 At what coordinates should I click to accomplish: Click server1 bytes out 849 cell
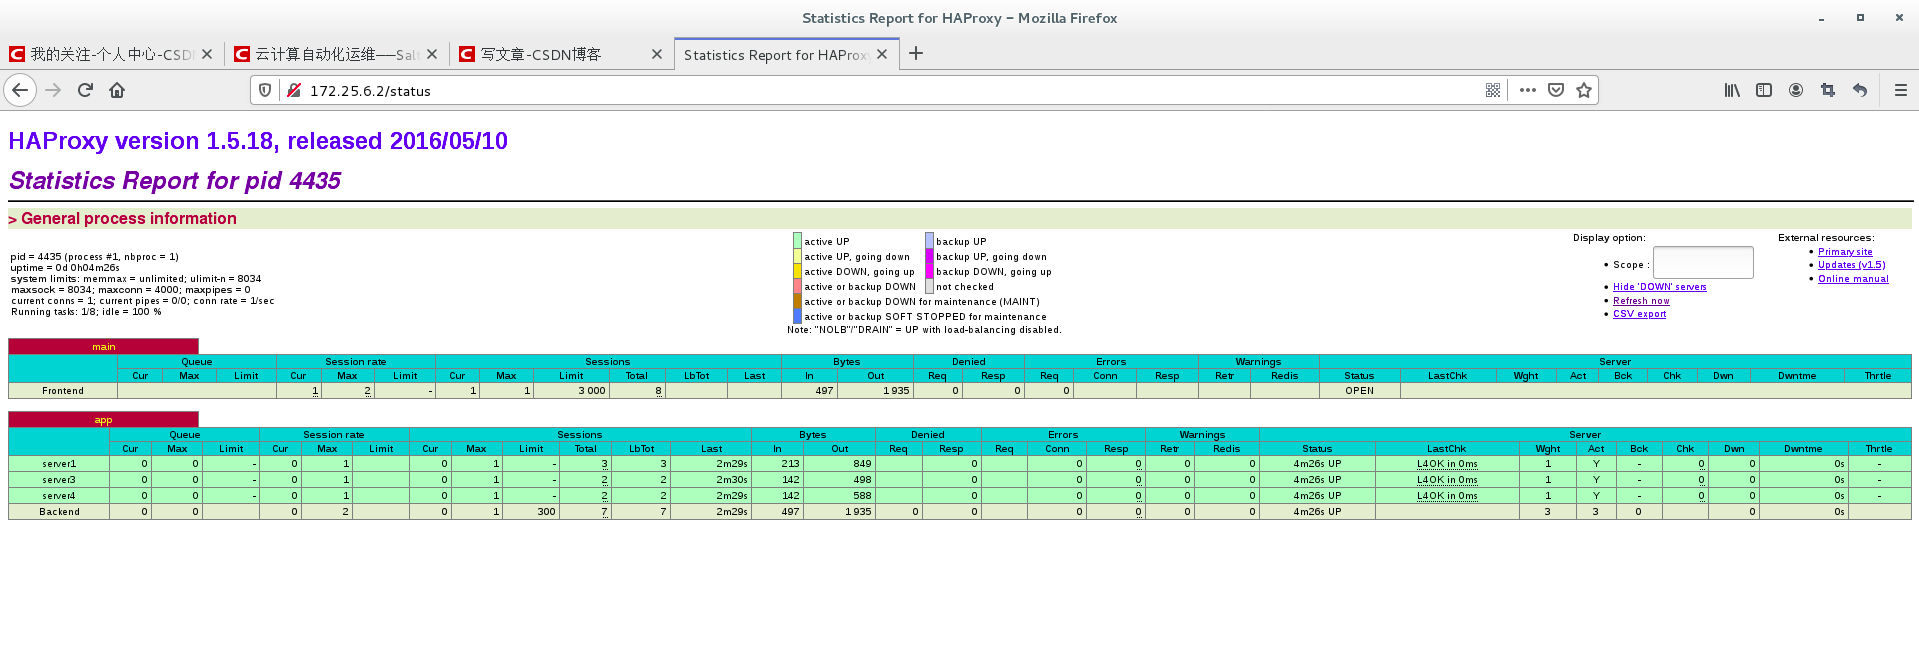click(x=840, y=464)
